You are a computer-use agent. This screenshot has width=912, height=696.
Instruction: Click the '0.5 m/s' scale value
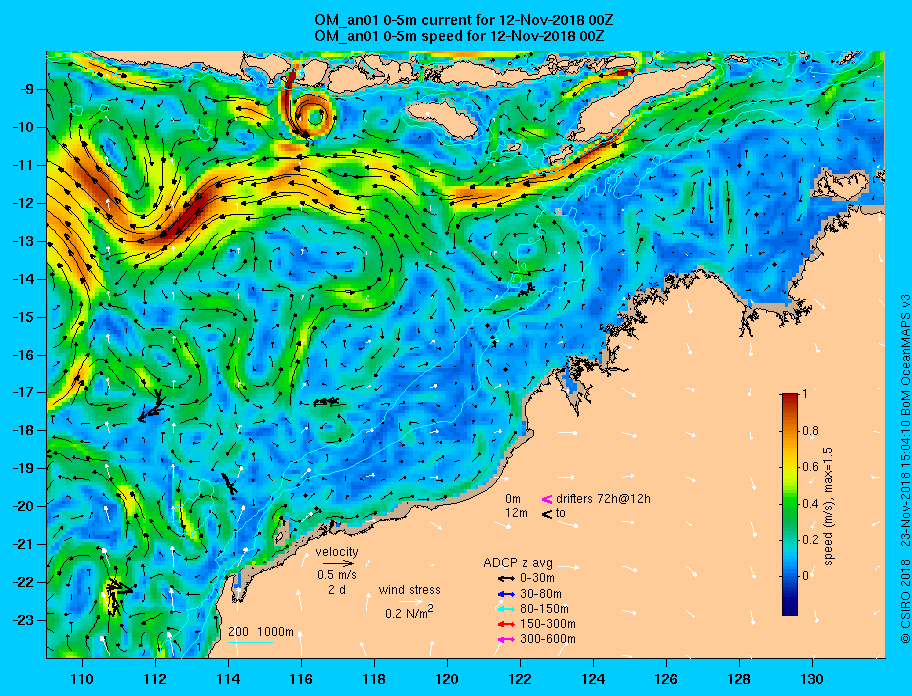tap(337, 574)
